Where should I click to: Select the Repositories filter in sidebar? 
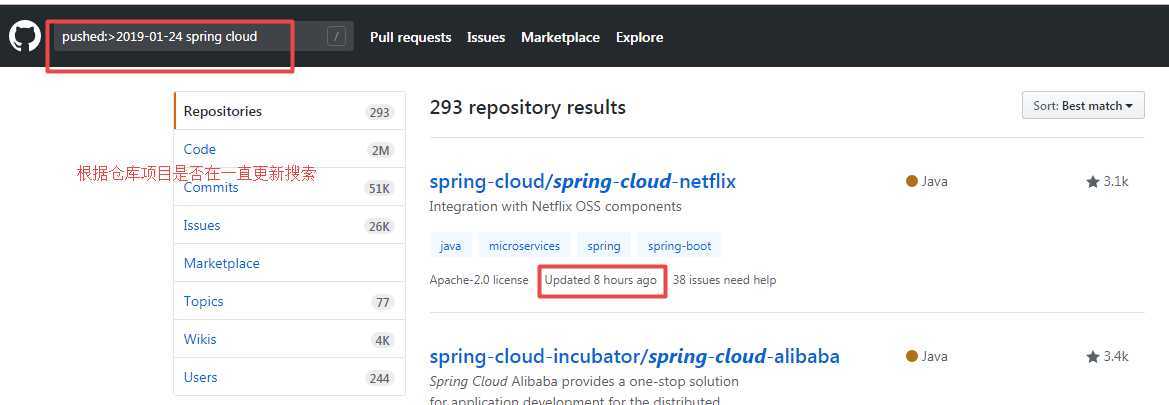click(290, 111)
